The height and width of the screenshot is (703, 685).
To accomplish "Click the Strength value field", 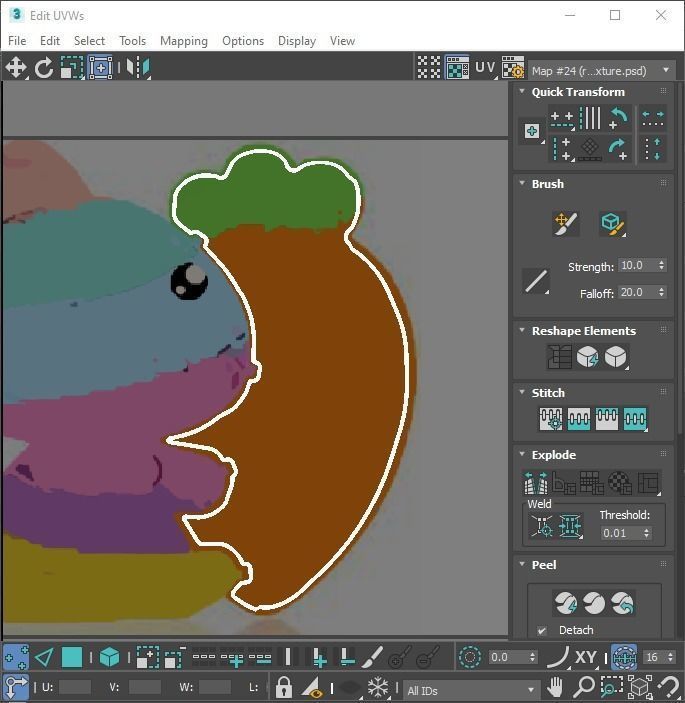I will tap(637, 265).
